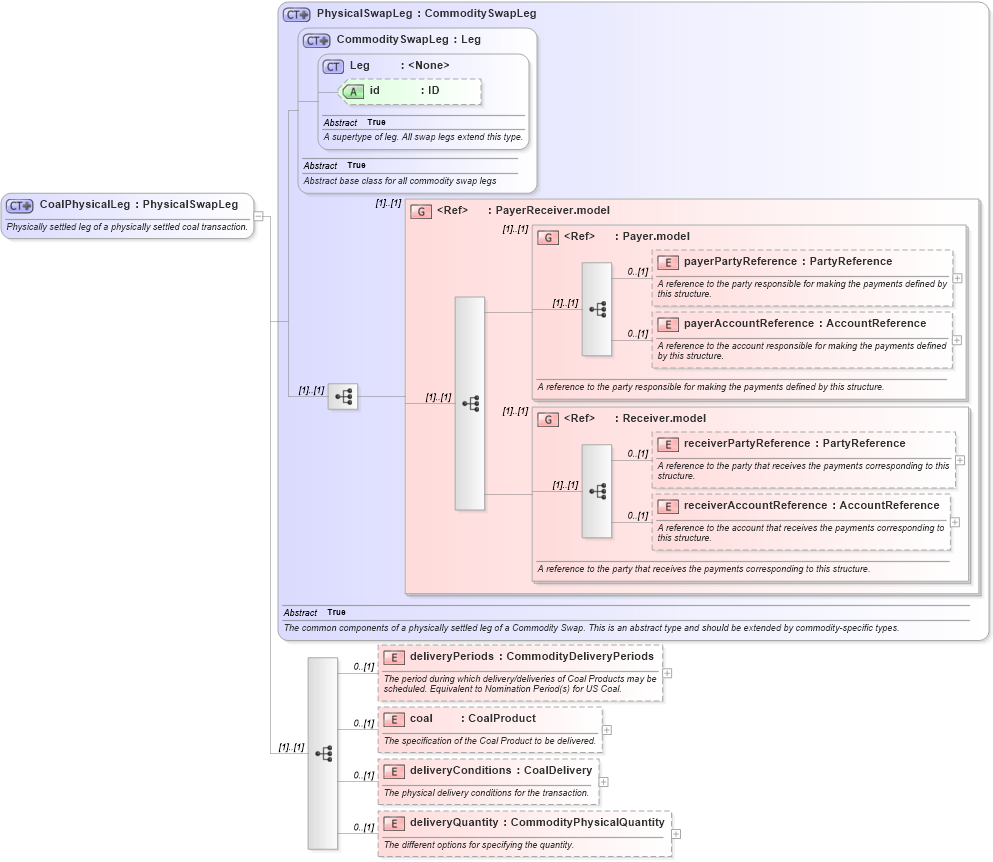Click the G icon of PayerReceiver.model

(x=421, y=212)
